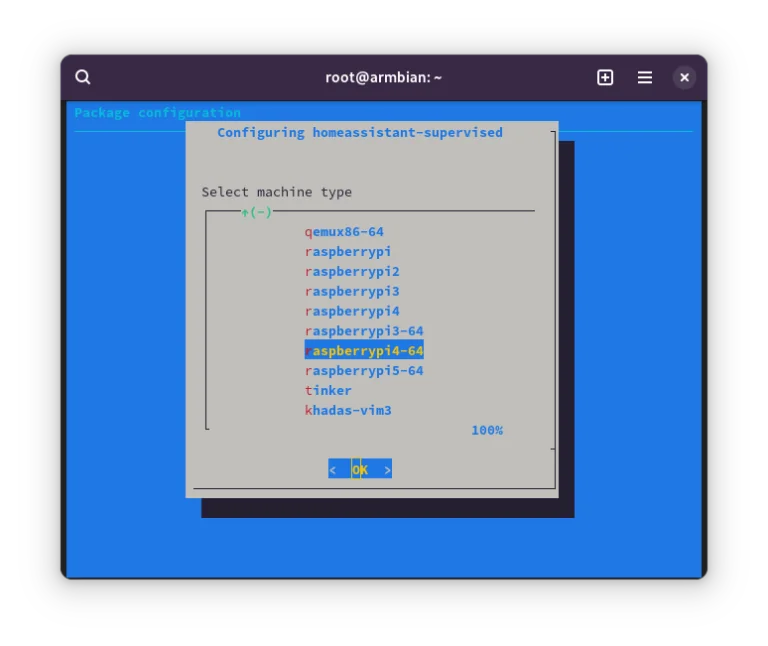Click the terminal search icon
This screenshot has width=768, height=646.
coord(83,77)
